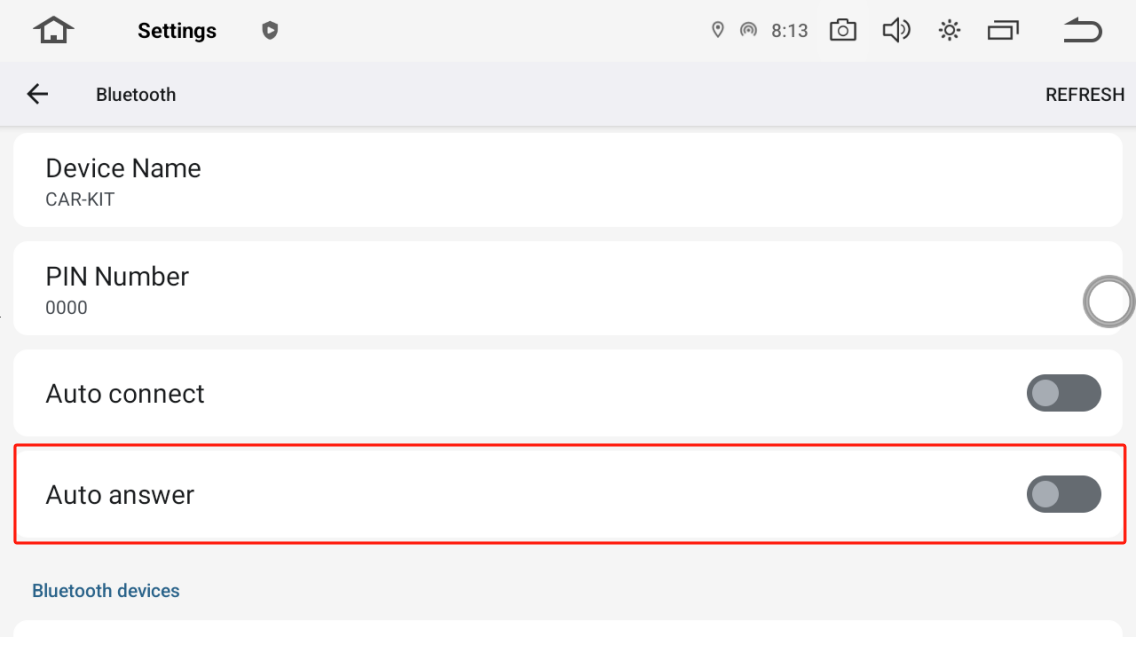Turn on the Auto answer switch
Image resolution: width=1141 pixels, height=654 pixels.
[1063, 494]
